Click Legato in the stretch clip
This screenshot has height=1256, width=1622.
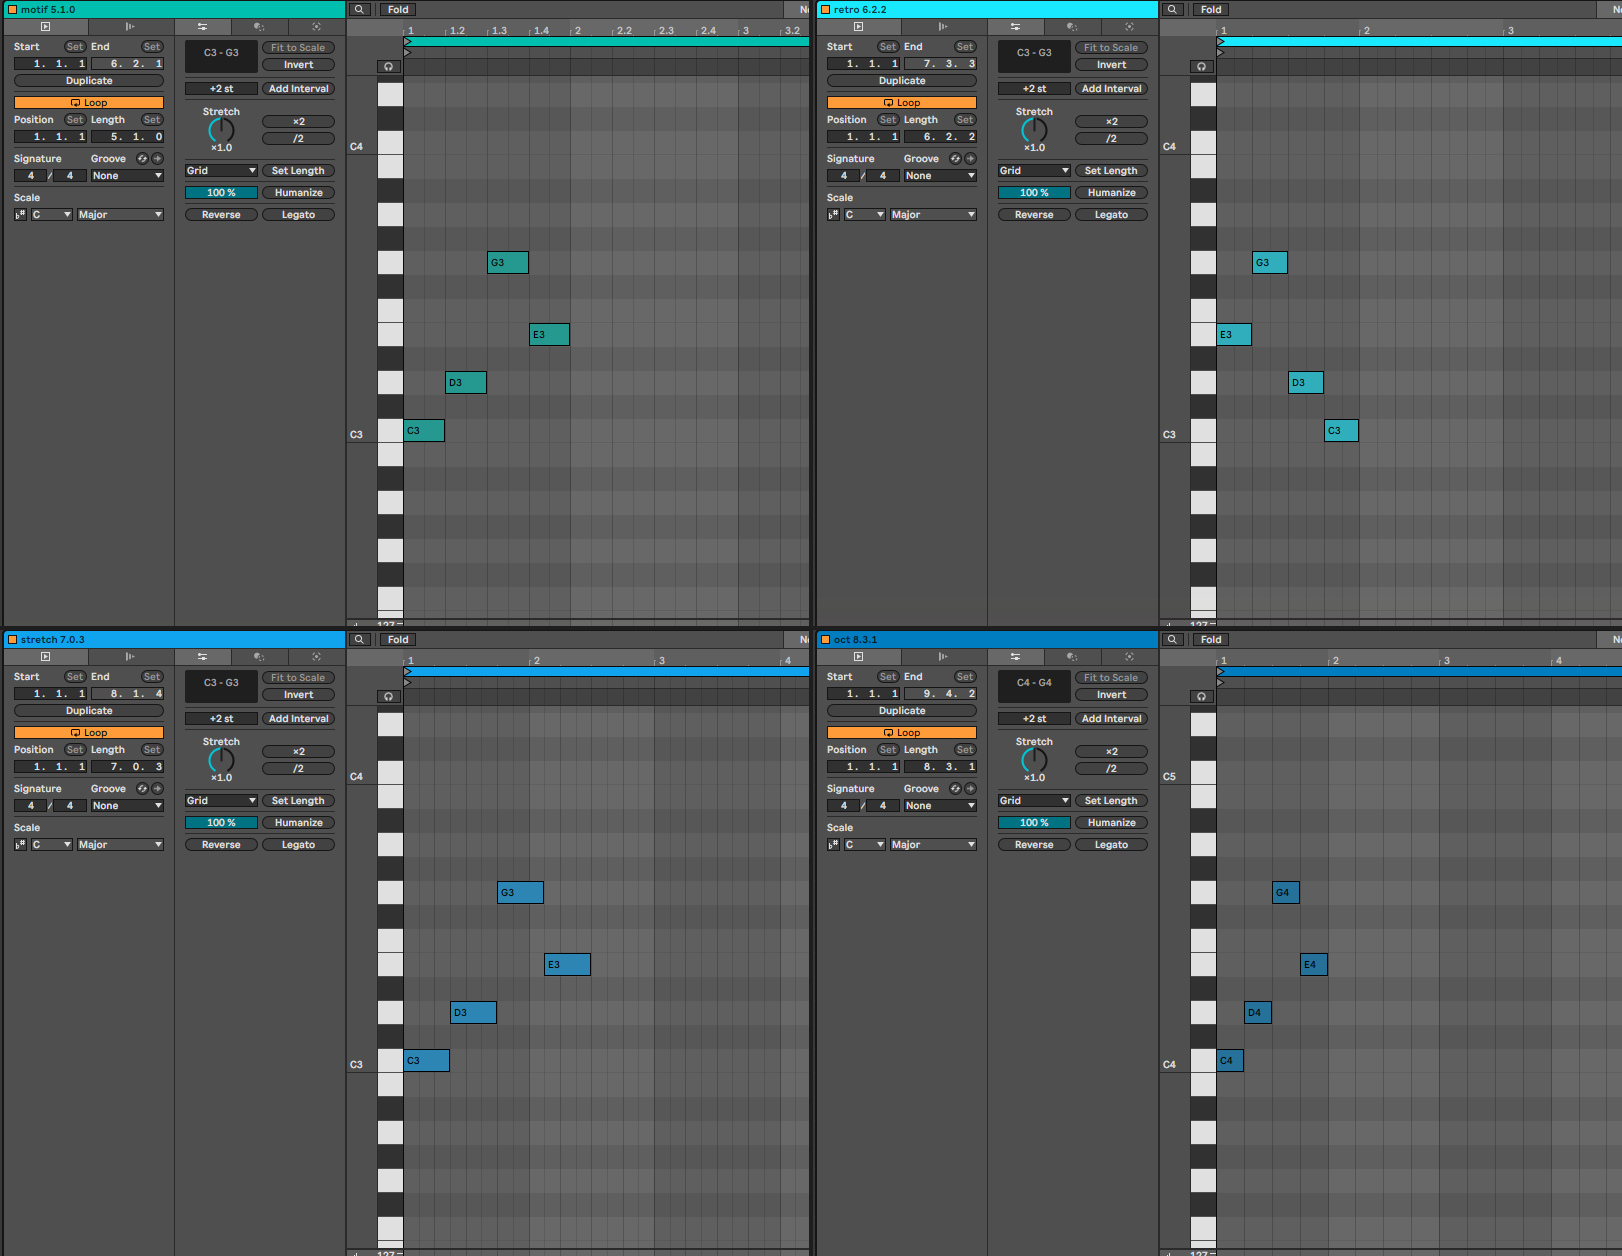[x=298, y=845]
